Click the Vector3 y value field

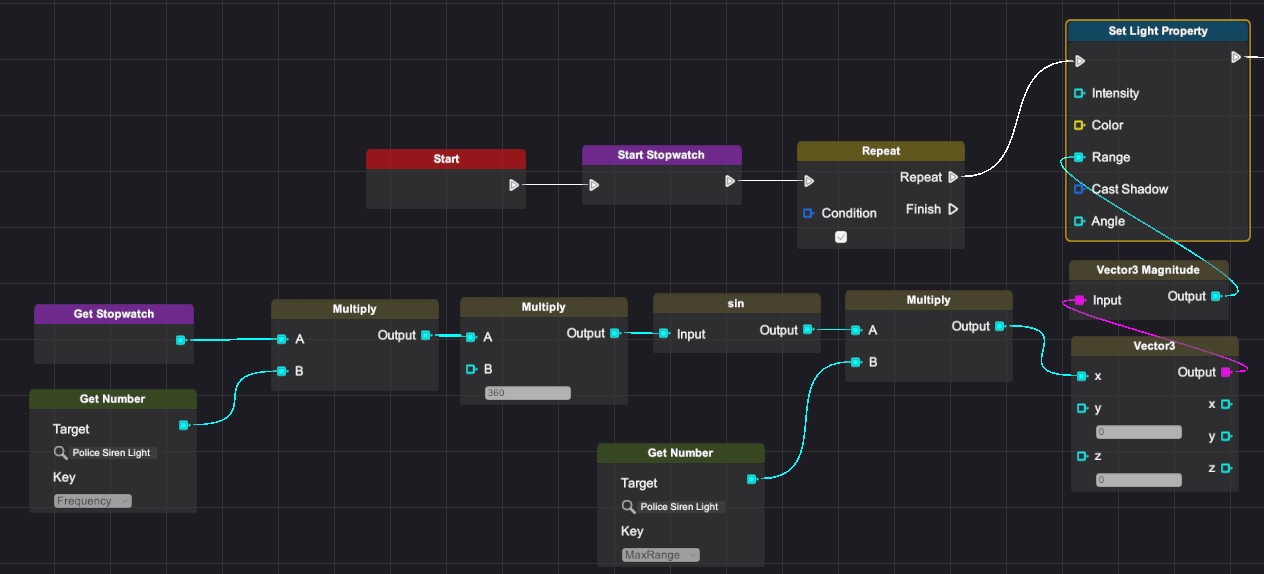pos(1138,432)
